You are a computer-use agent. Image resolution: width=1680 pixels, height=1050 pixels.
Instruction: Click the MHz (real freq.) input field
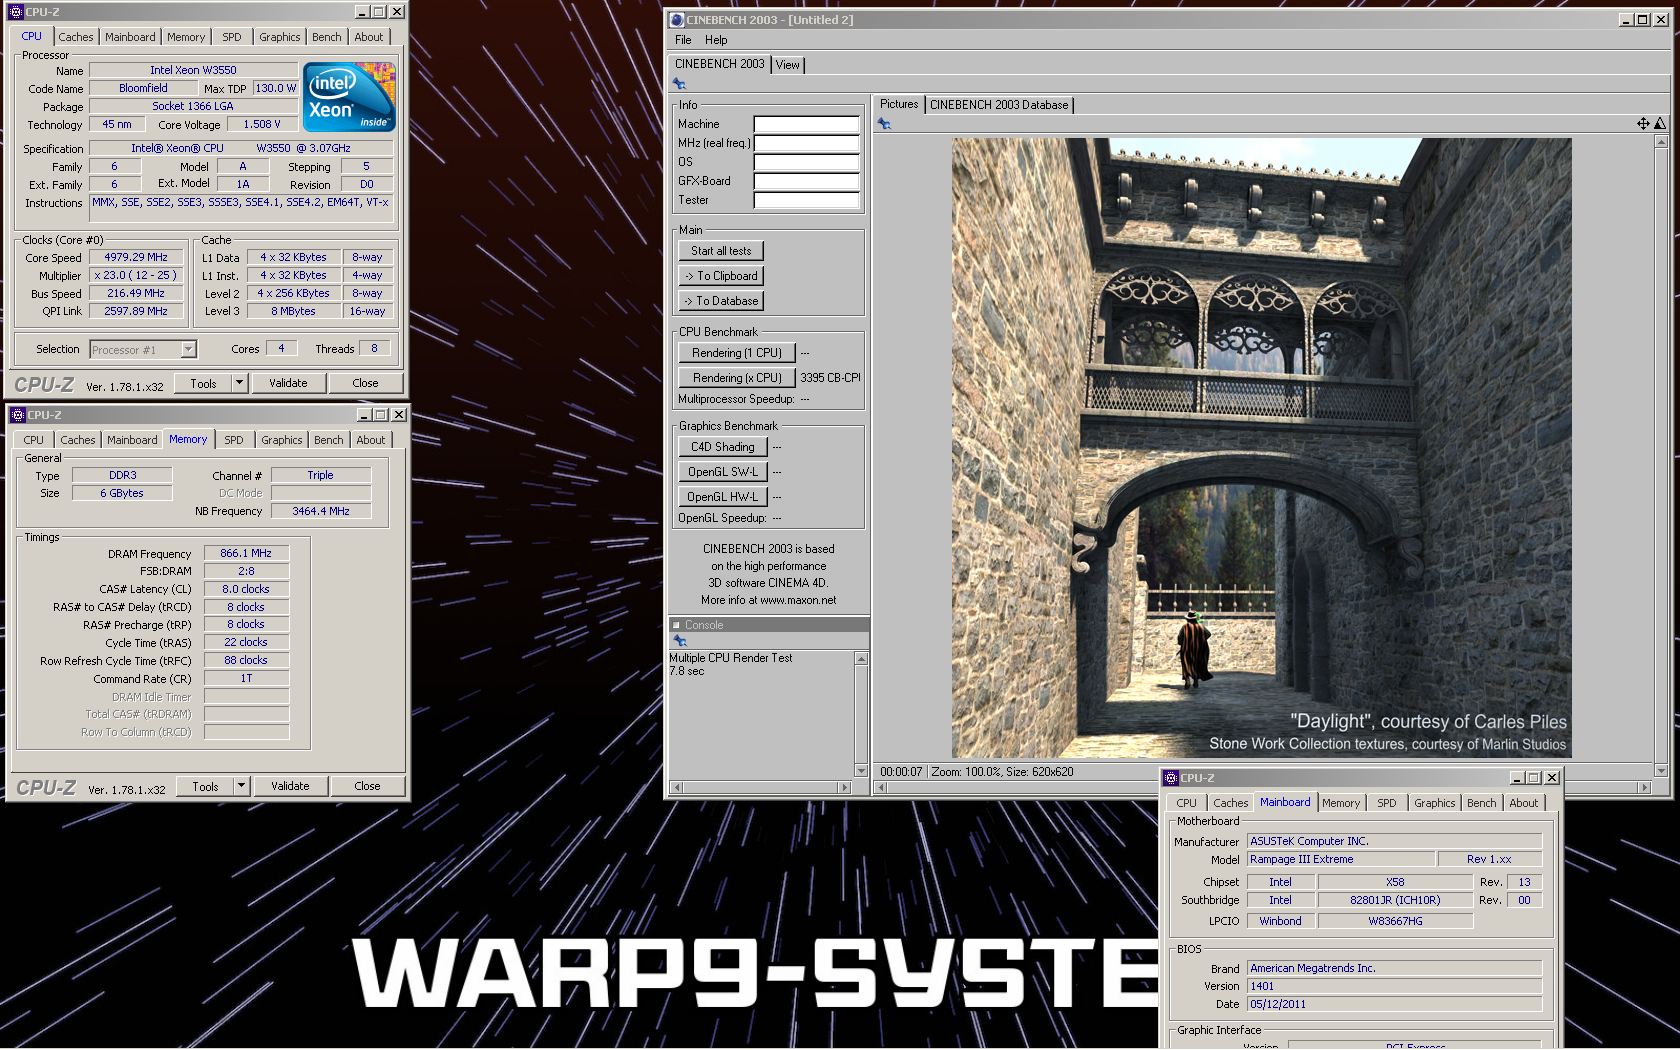click(807, 143)
